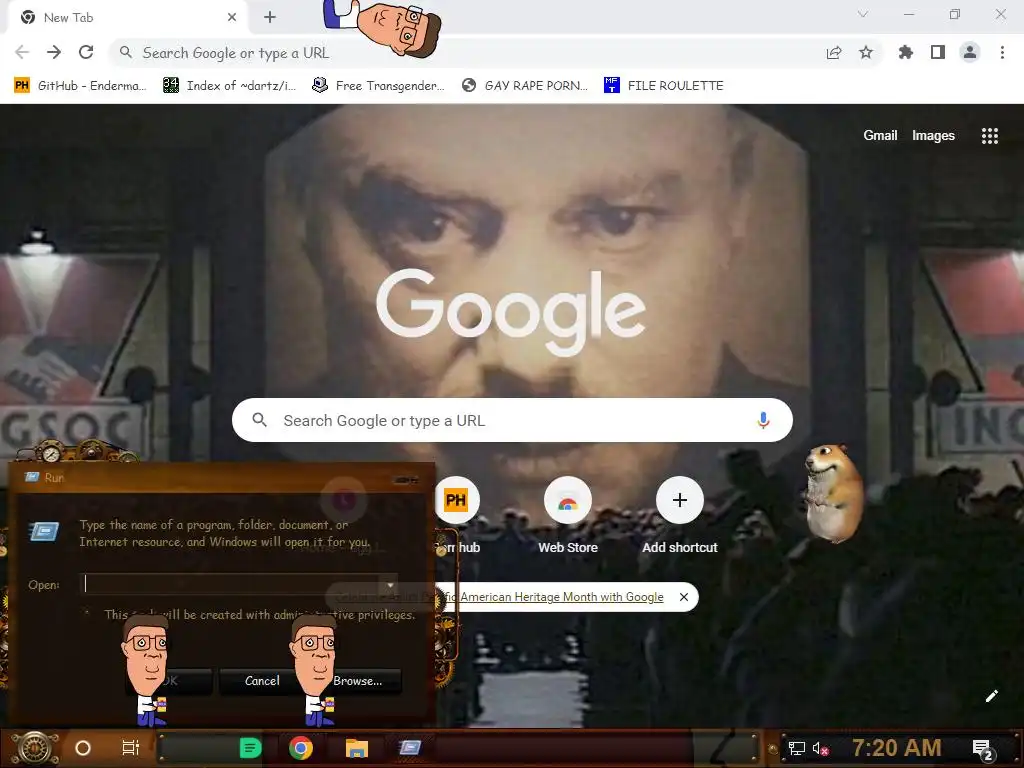Open the Chrome profile avatar icon
Image resolution: width=1024 pixels, height=768 pixels.
click(x=970, y=52)
